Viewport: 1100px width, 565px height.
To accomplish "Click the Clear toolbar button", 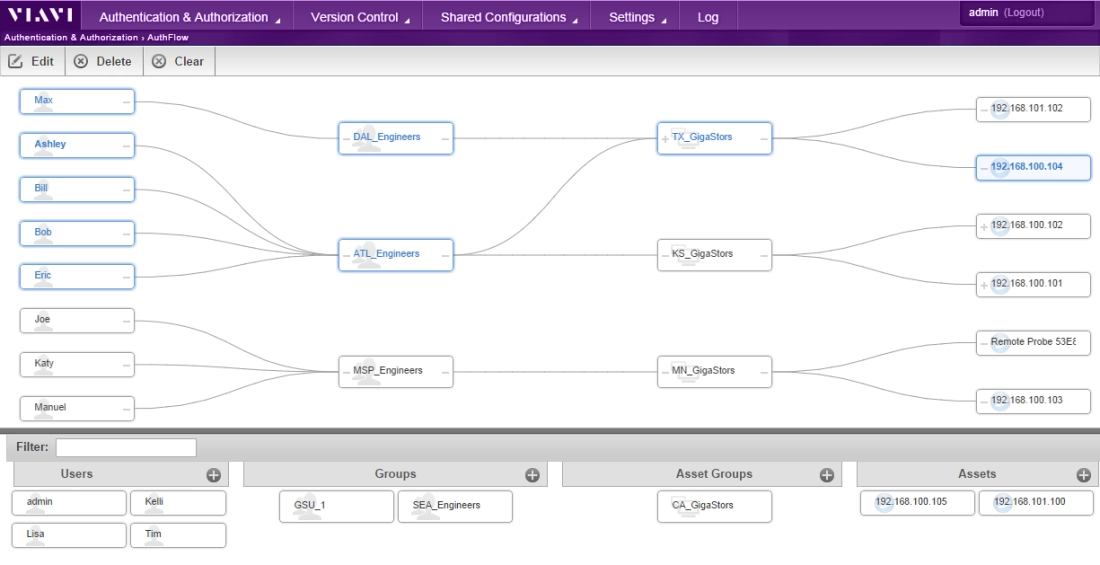I will (x=178, y=61).
